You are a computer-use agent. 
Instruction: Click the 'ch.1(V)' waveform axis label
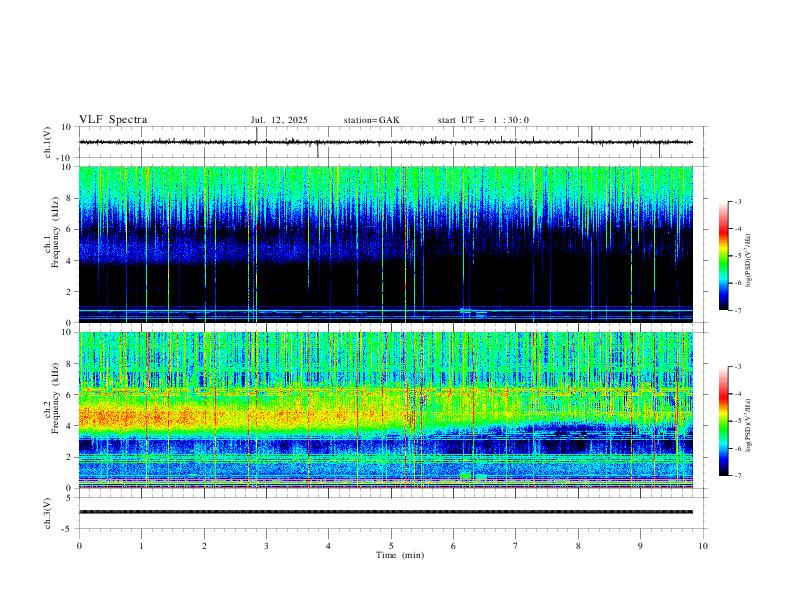pyautogui.click(x=48, y=142)
